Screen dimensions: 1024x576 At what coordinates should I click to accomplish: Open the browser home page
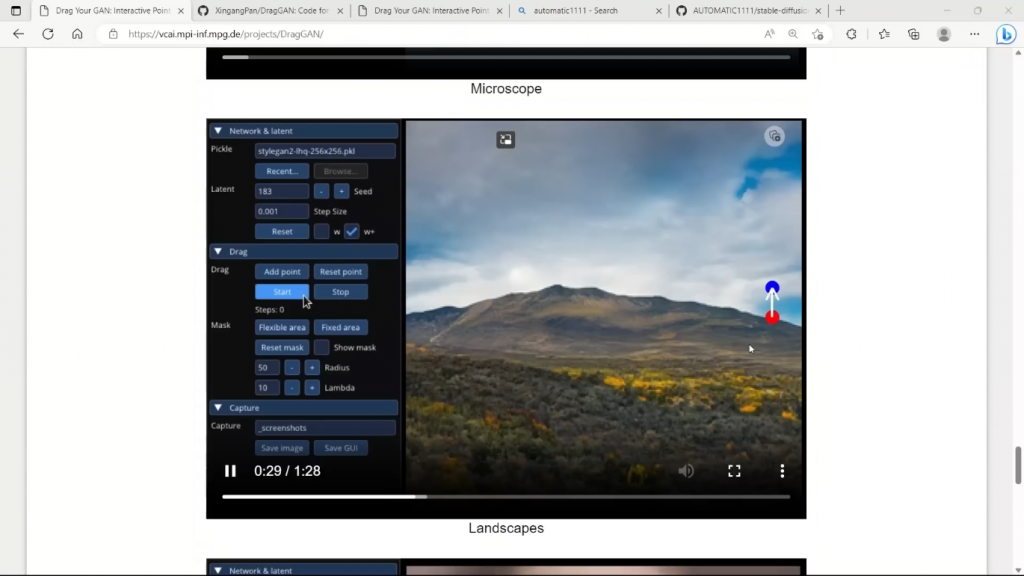tap(77, 34)
